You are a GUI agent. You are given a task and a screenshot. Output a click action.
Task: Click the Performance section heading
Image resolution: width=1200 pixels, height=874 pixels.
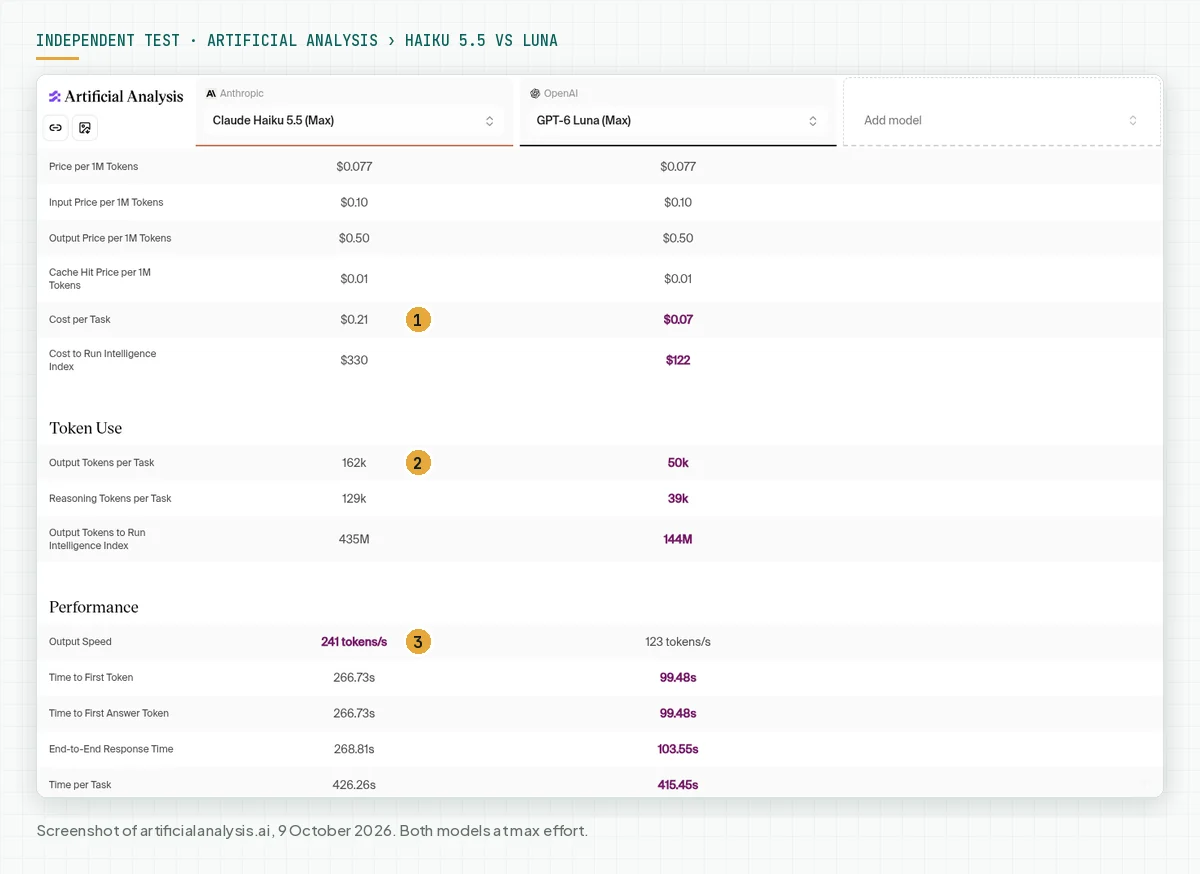[x=94, y=607]
